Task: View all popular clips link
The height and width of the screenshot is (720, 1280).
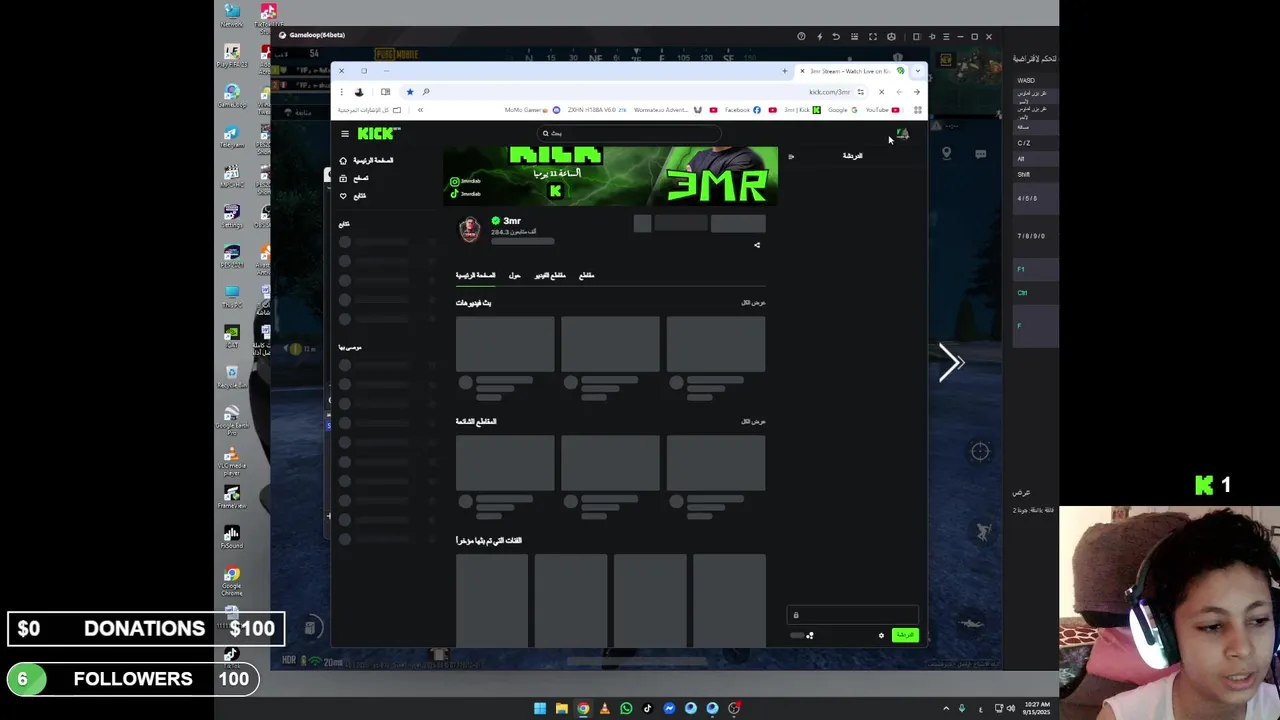Action: coord(753,421)
